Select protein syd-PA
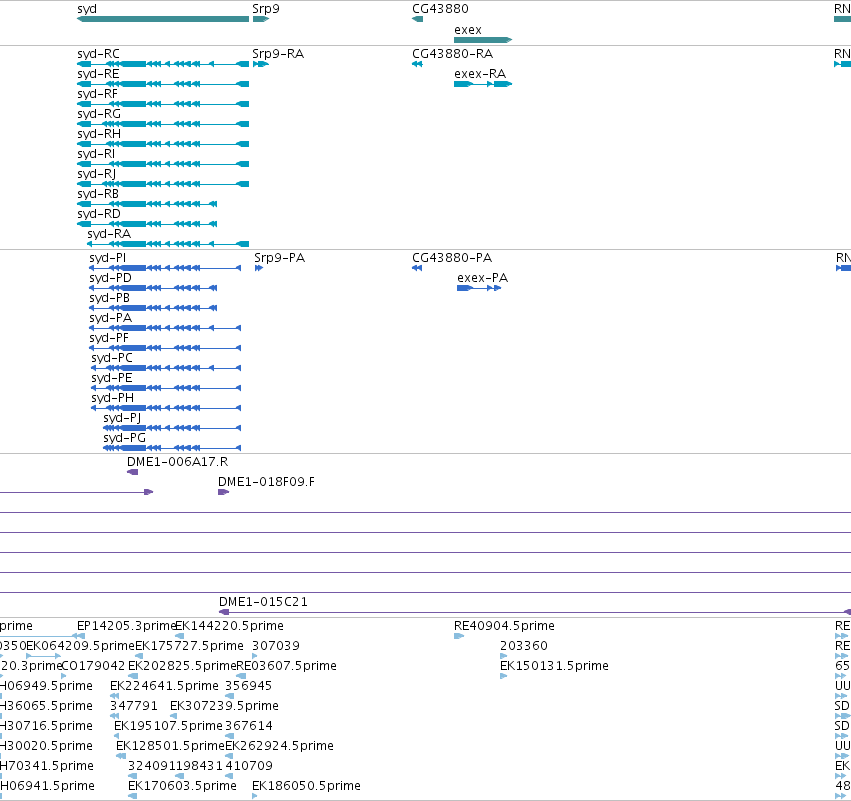This screenshot has width=851, height=801. coord(165,328)
